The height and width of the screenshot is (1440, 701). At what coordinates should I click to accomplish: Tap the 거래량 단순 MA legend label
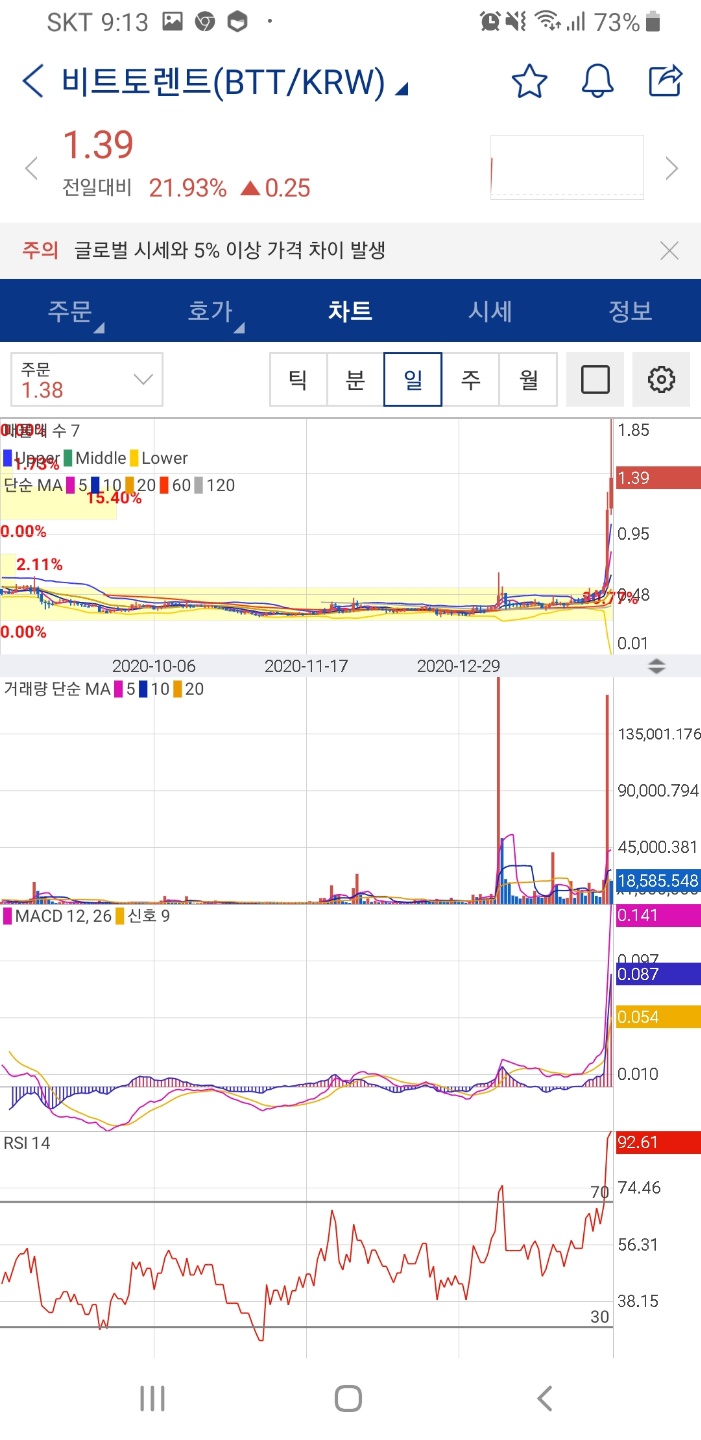pyautogui.click(x=57, y=688)
